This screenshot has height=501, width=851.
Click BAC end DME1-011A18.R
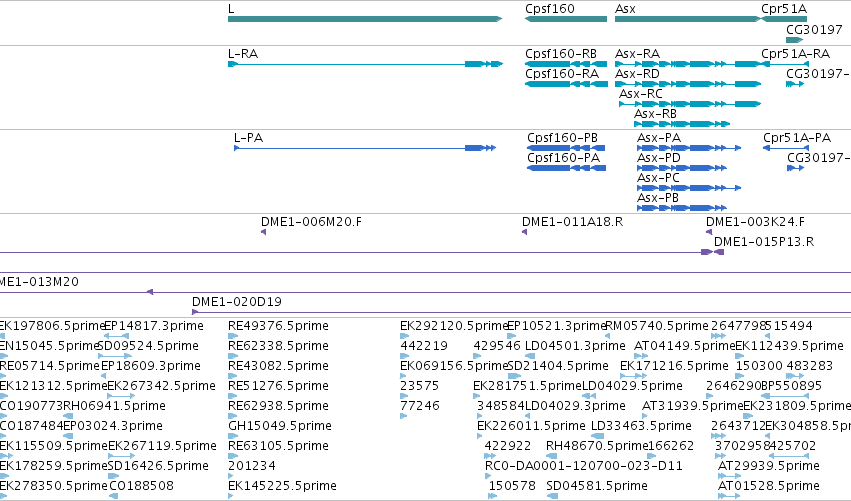tap(573, 222)
